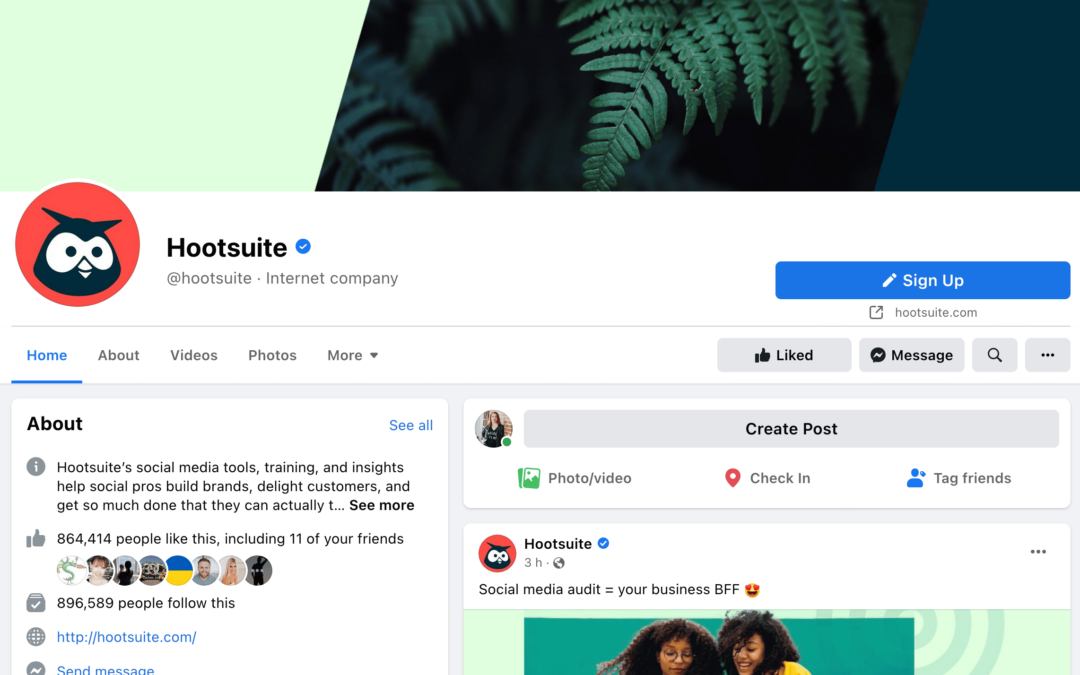Open the Videos tab
The width and height of the screenshot is (1080, 675).
194,355
